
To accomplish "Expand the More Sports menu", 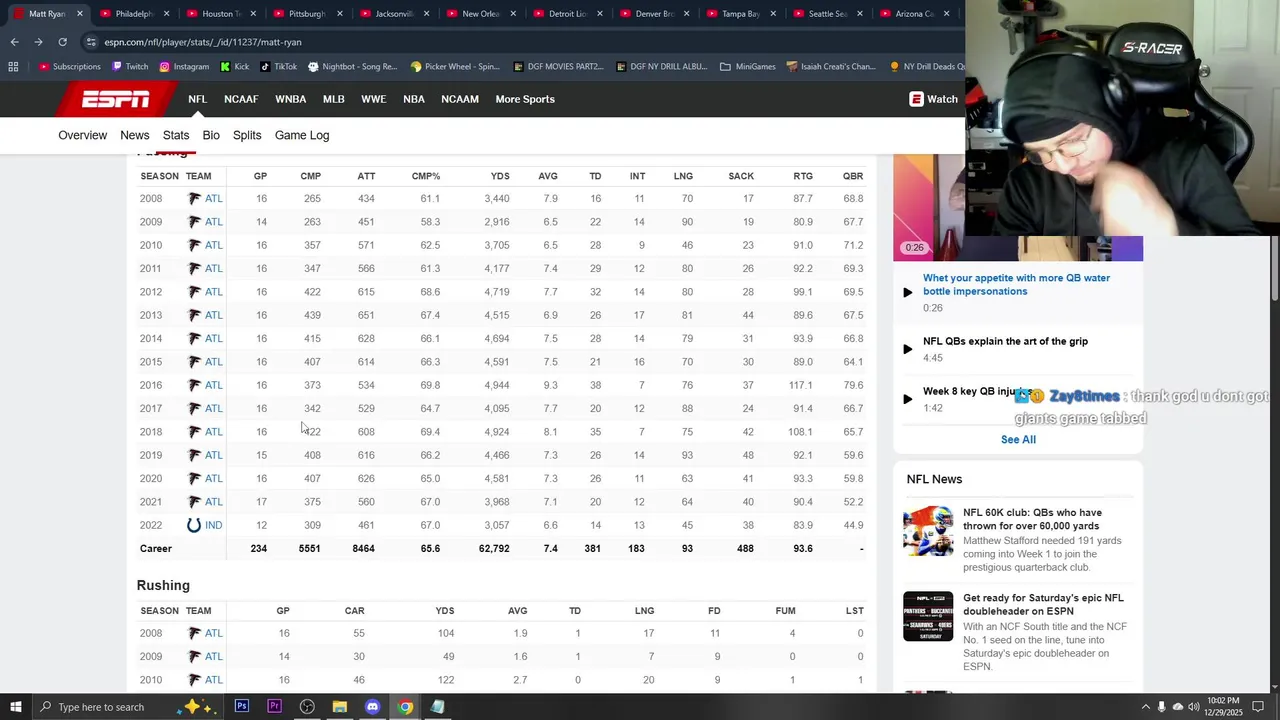I will (525, 99).
